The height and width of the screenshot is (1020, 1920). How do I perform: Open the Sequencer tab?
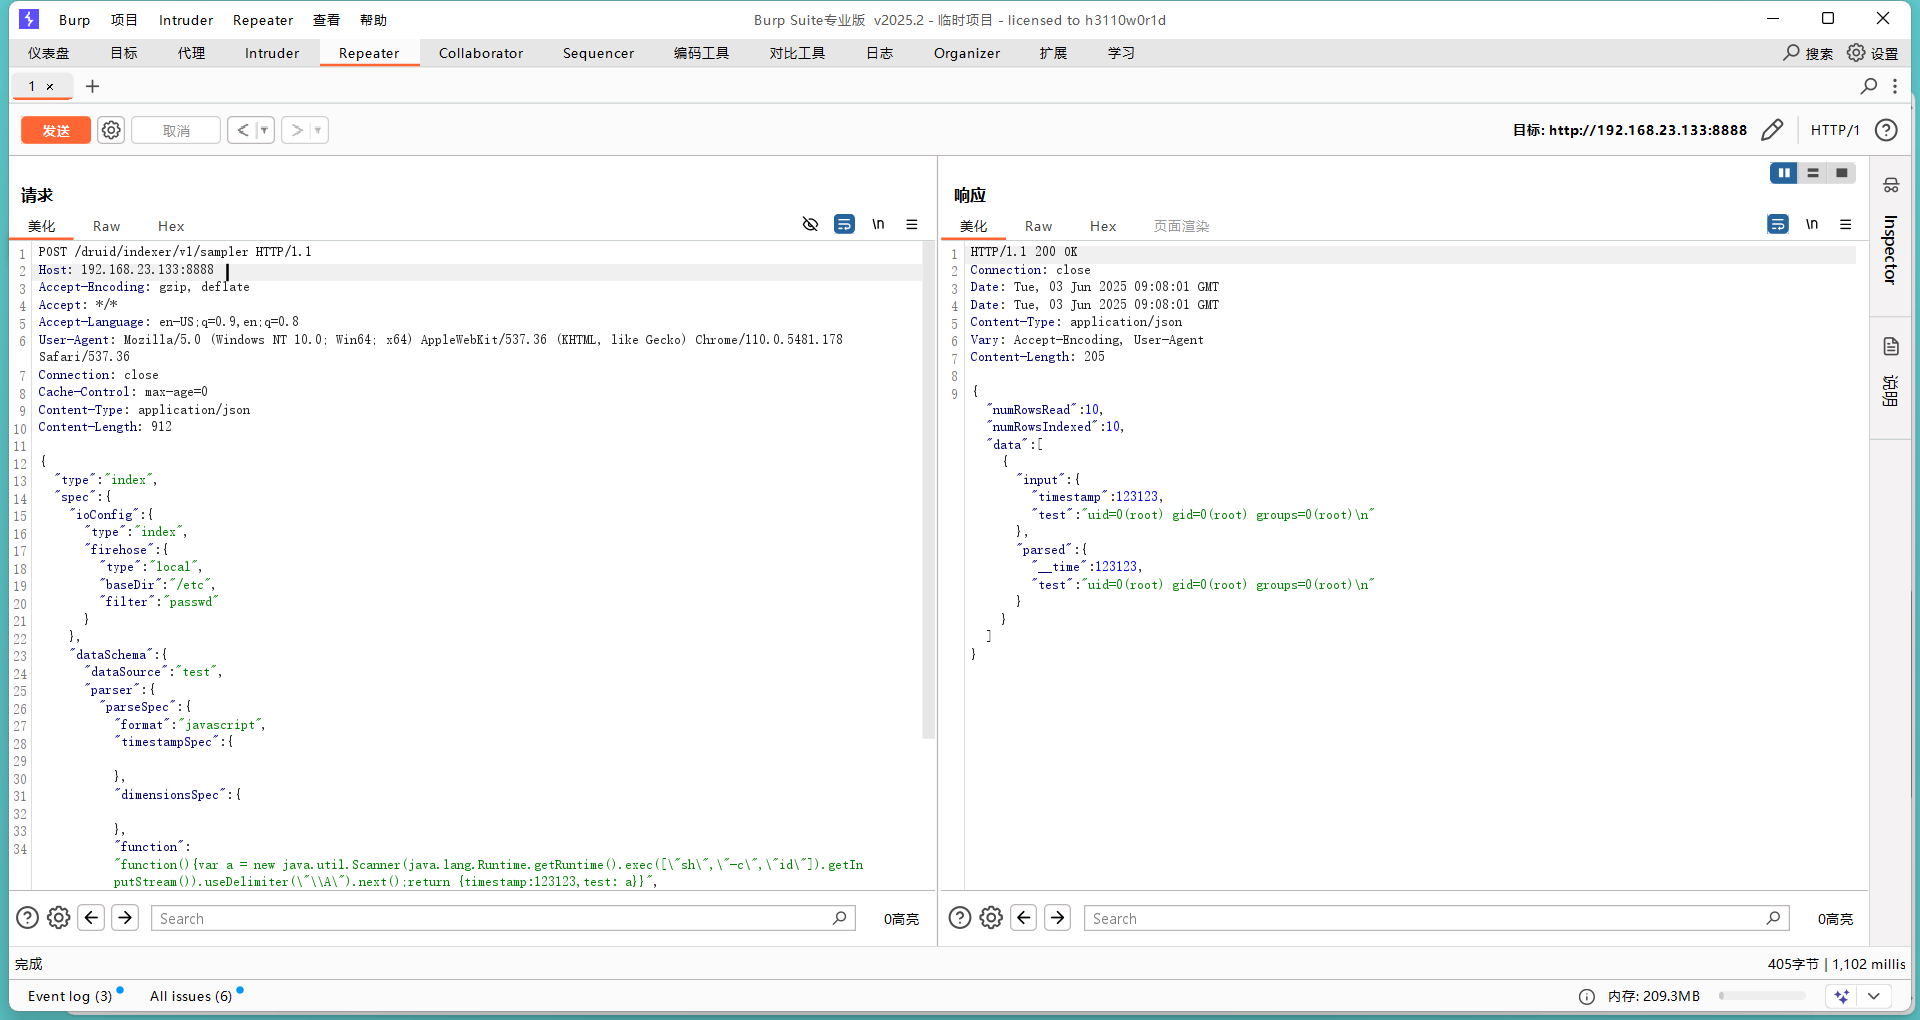coord(598,53)
